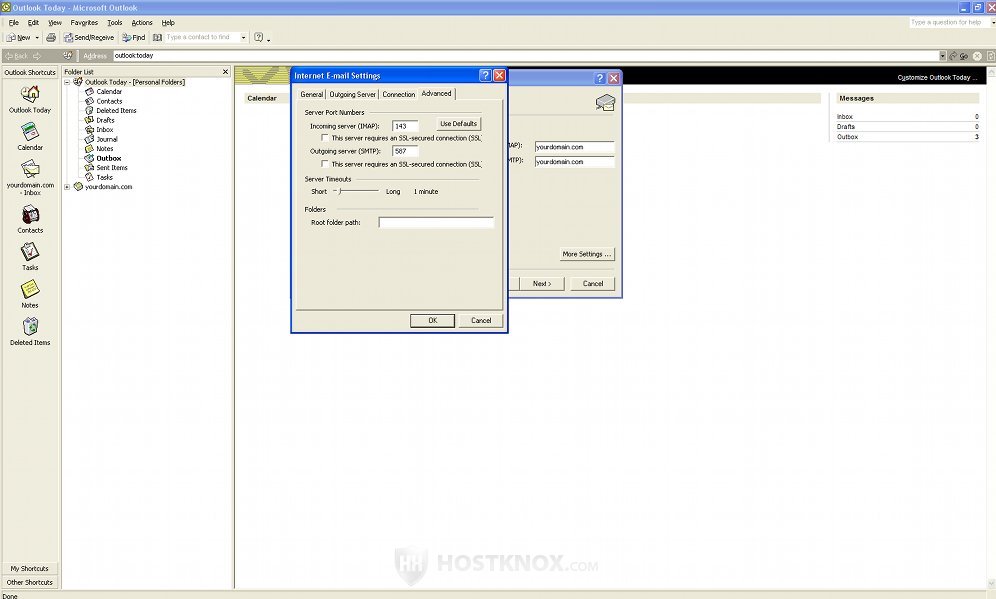Image resolution: width=996 pixels, height=599 pixels.
Task: Click the Outgoing server SMTP port field
Action: tap(405, 151)
